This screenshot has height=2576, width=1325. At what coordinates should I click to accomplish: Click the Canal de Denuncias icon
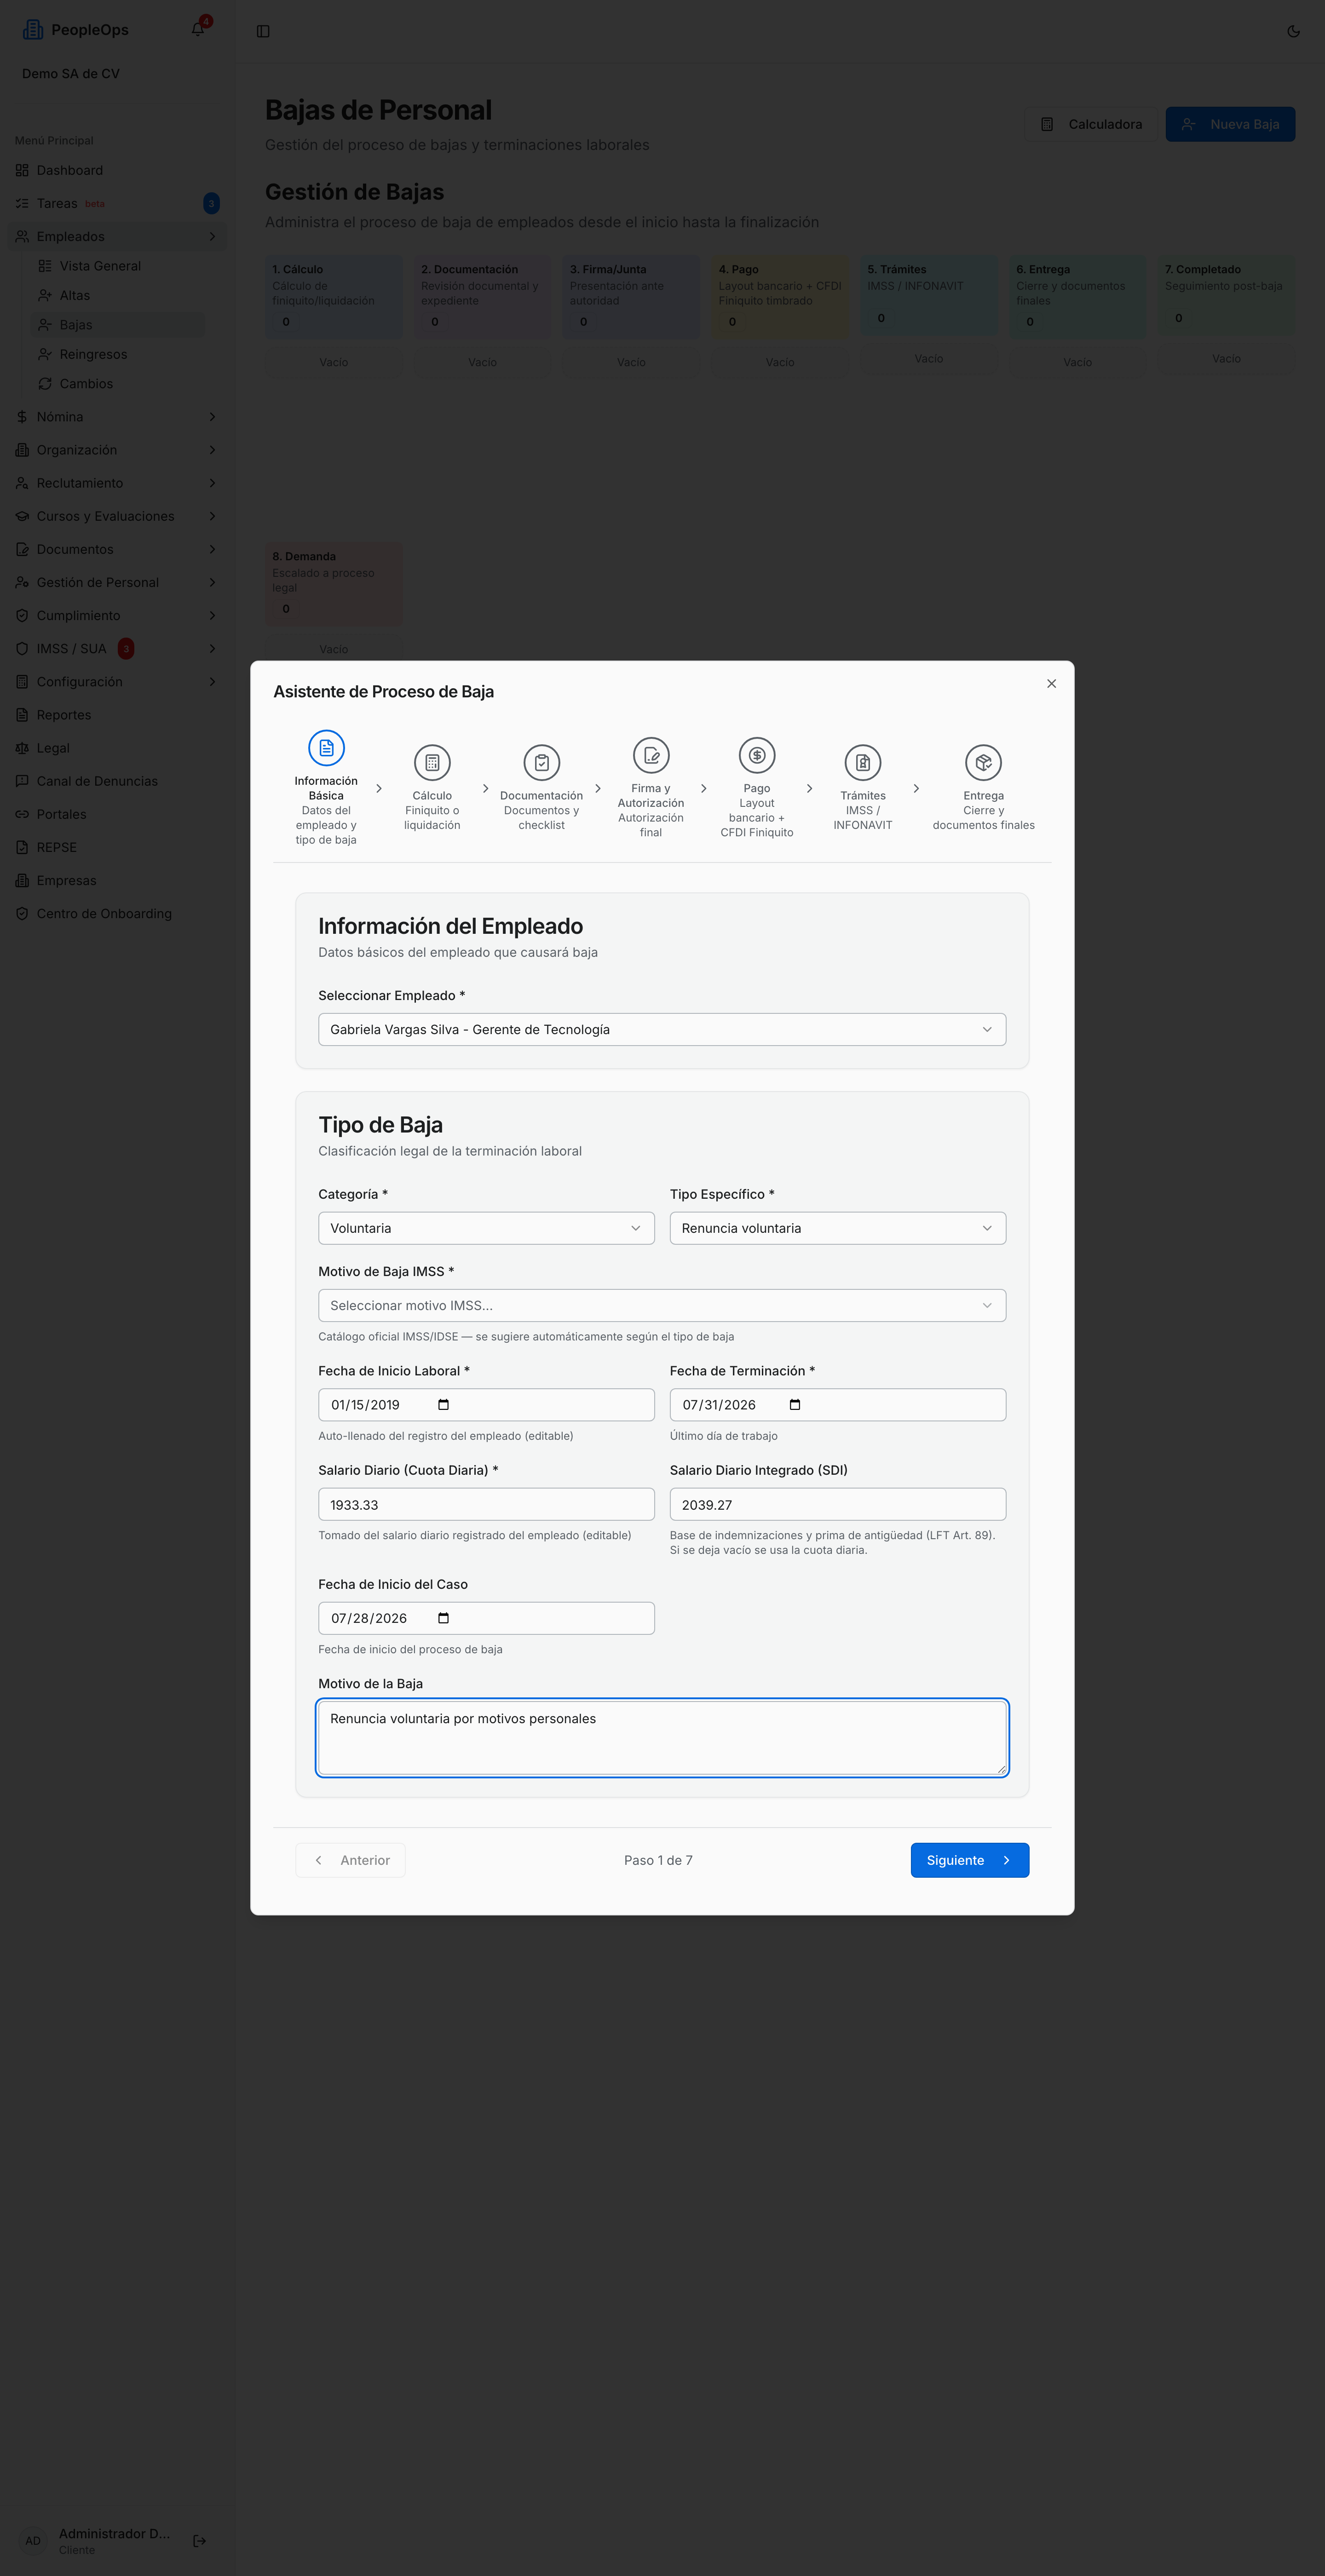tap(22, 781)
